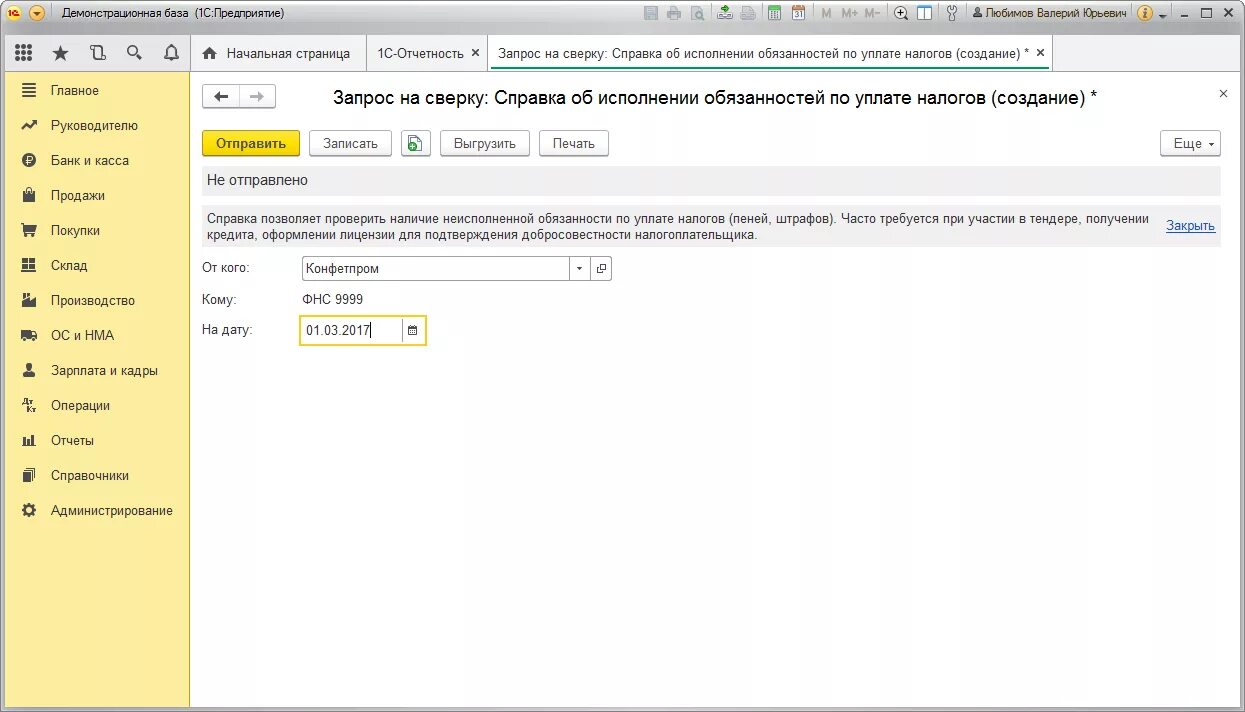Click the M+ memory add button
Image resolution: width=1245 pixels, height=712 pixels.
pyautogui.click(x=849, y=13)
